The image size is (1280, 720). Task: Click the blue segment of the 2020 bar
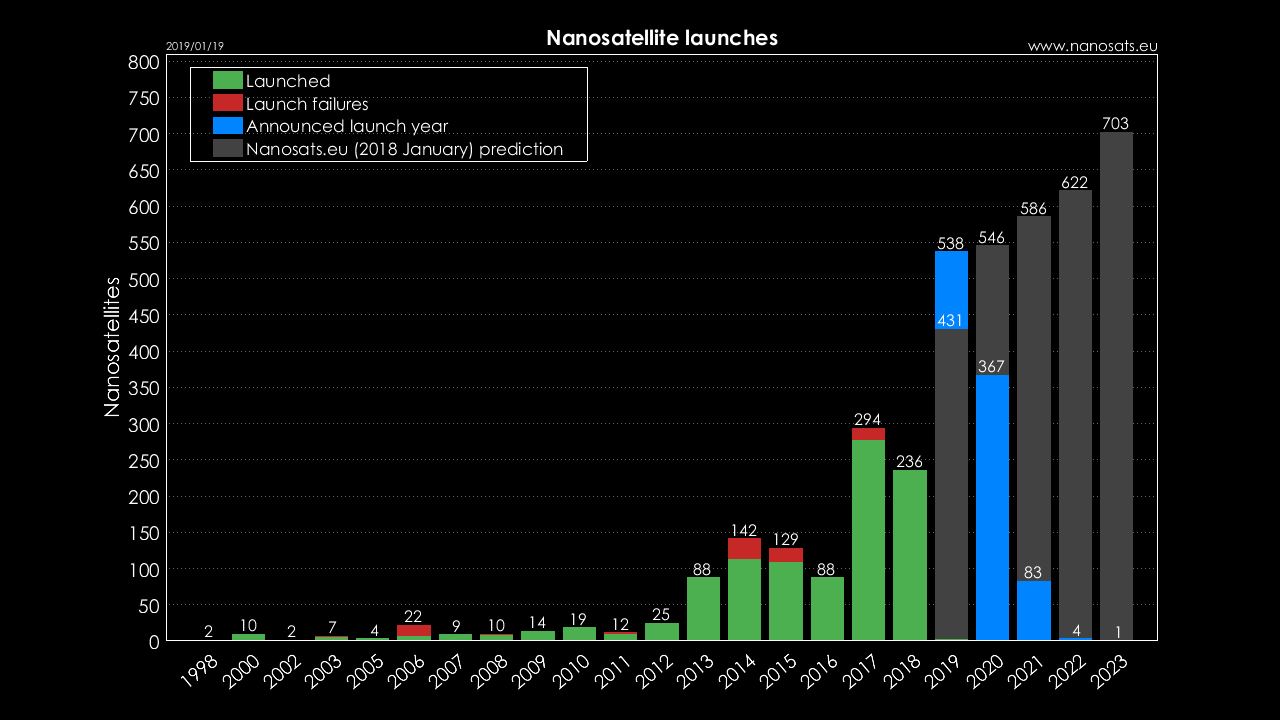pyautogui.click(x=992, y=507)
